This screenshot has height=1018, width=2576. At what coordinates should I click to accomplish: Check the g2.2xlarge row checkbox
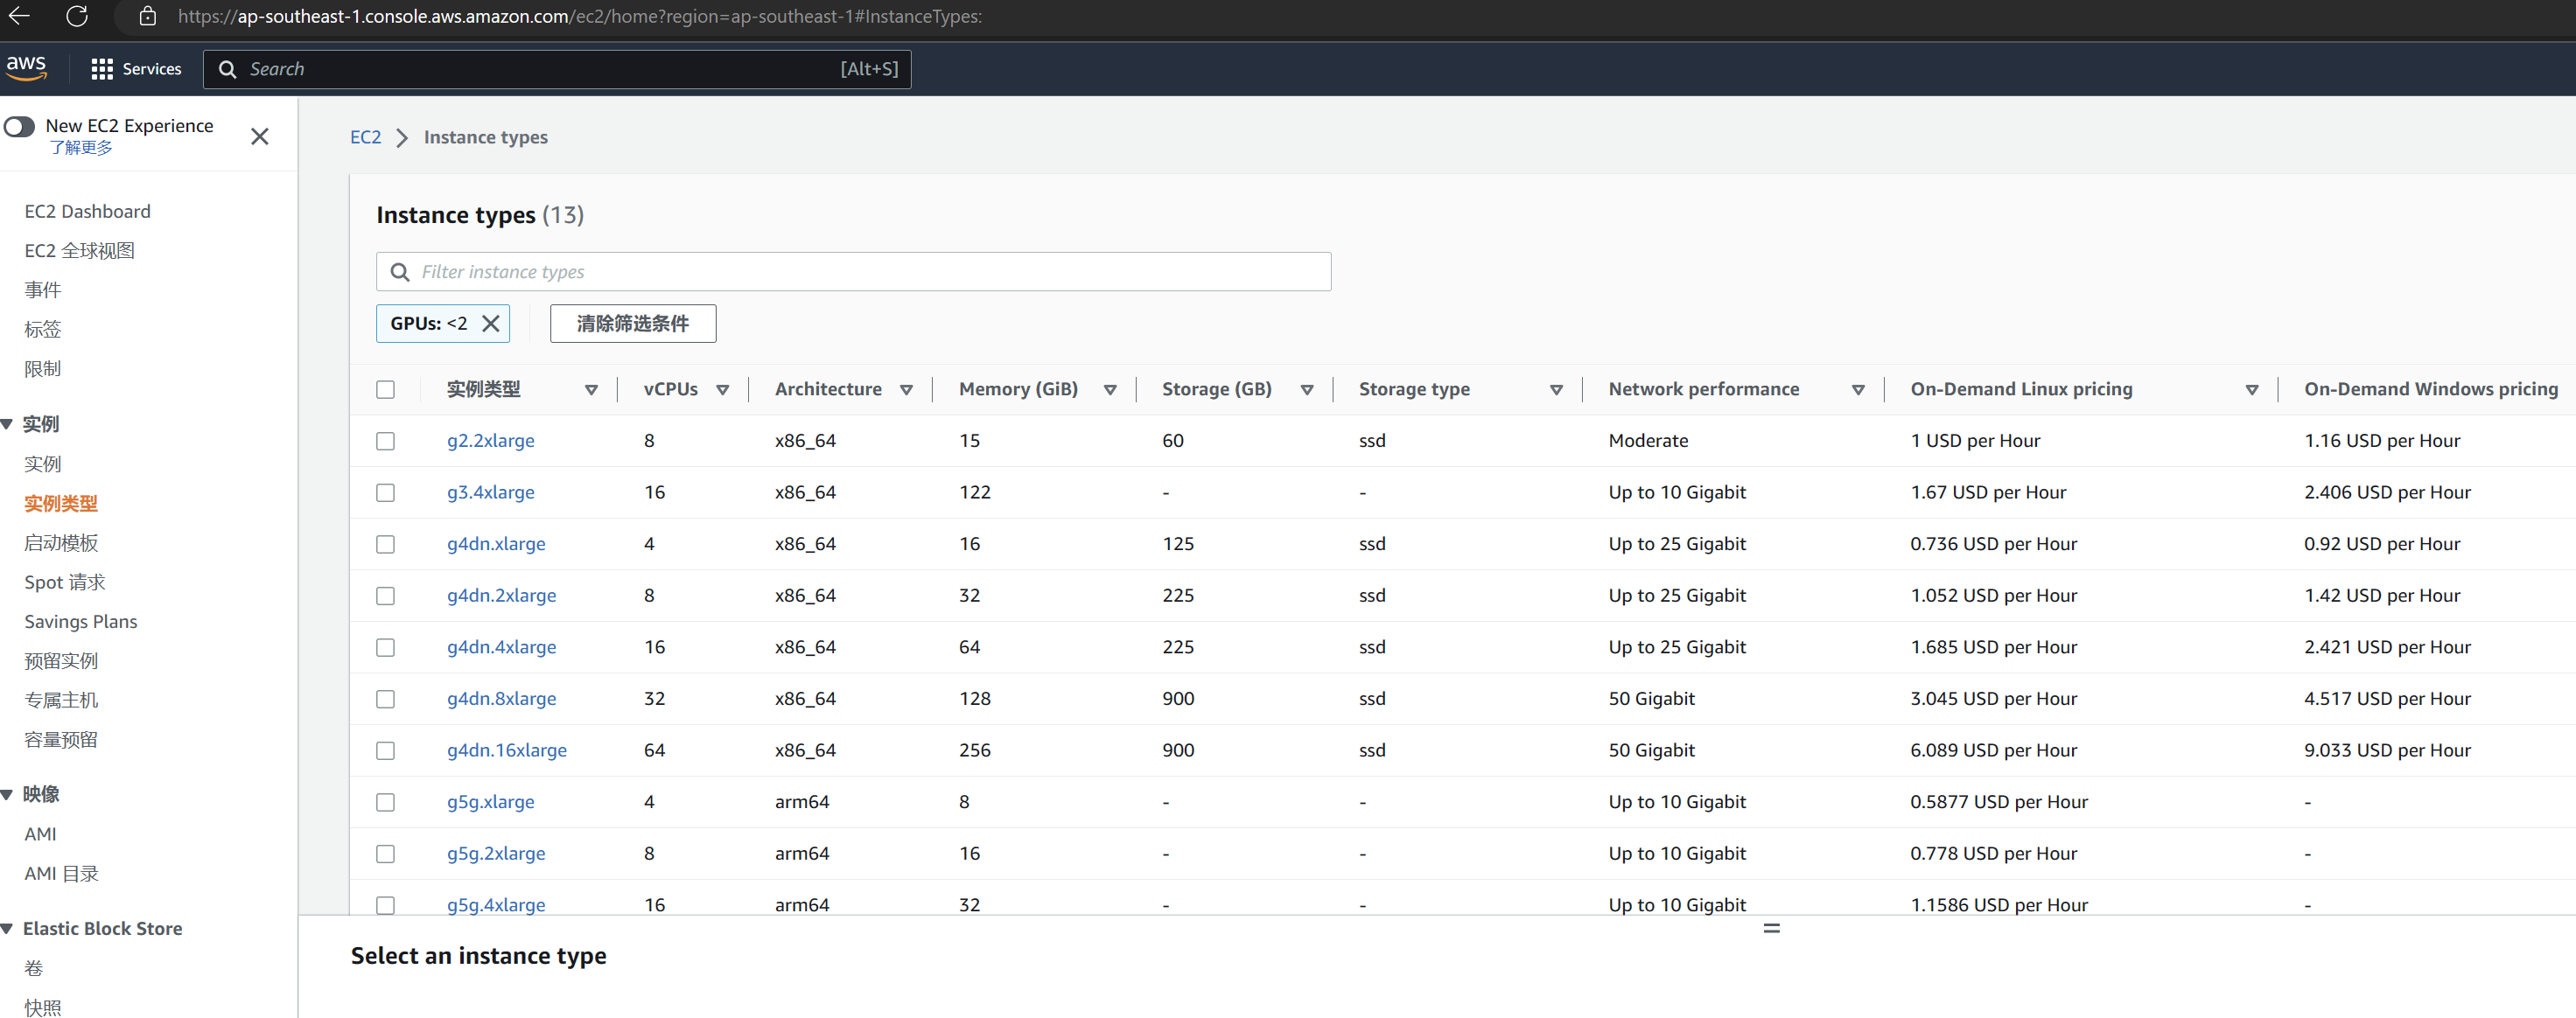pos(385,441)
